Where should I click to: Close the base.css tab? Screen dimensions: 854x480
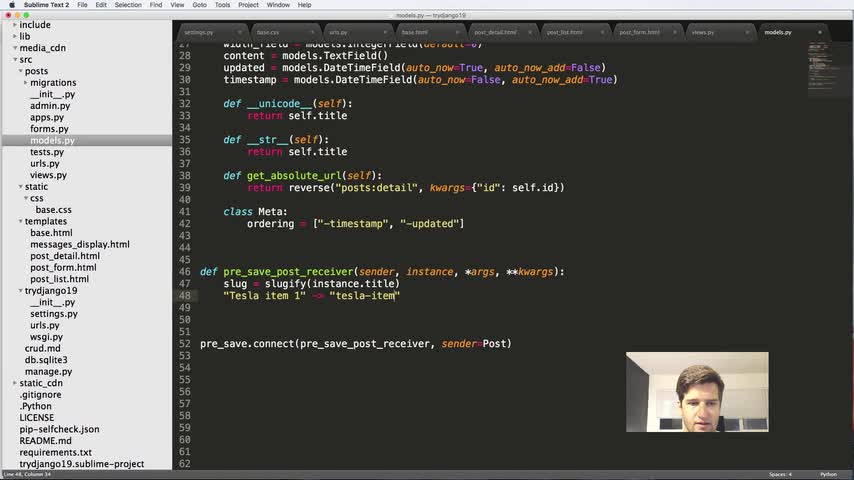[x=312, y=32]
